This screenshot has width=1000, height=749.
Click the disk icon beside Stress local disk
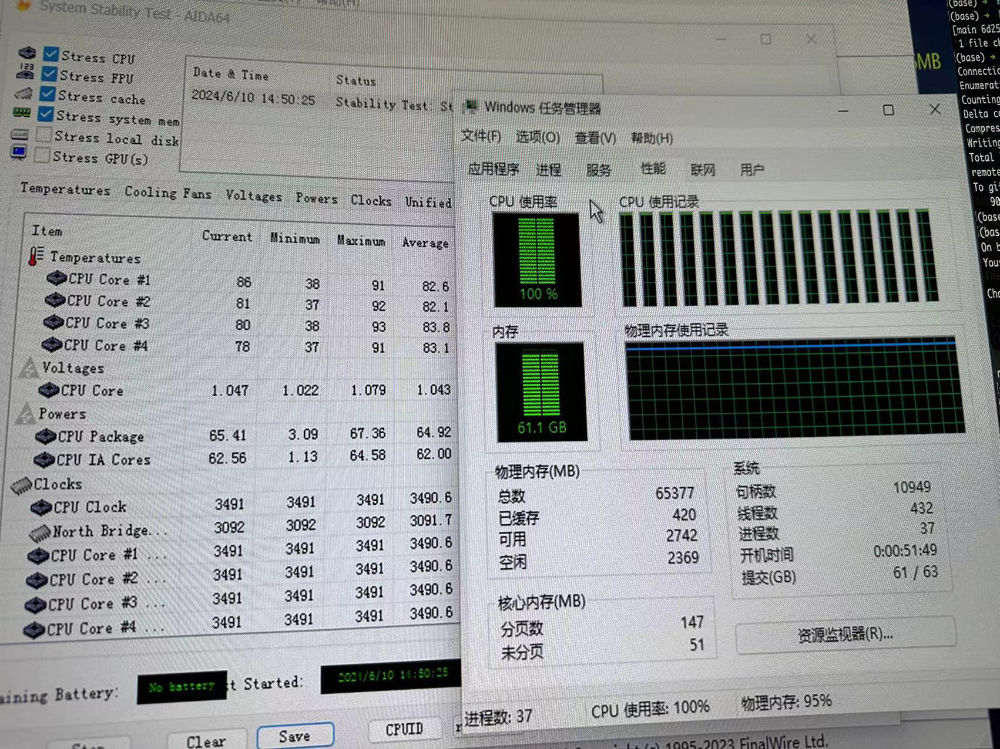pos(20,134)
